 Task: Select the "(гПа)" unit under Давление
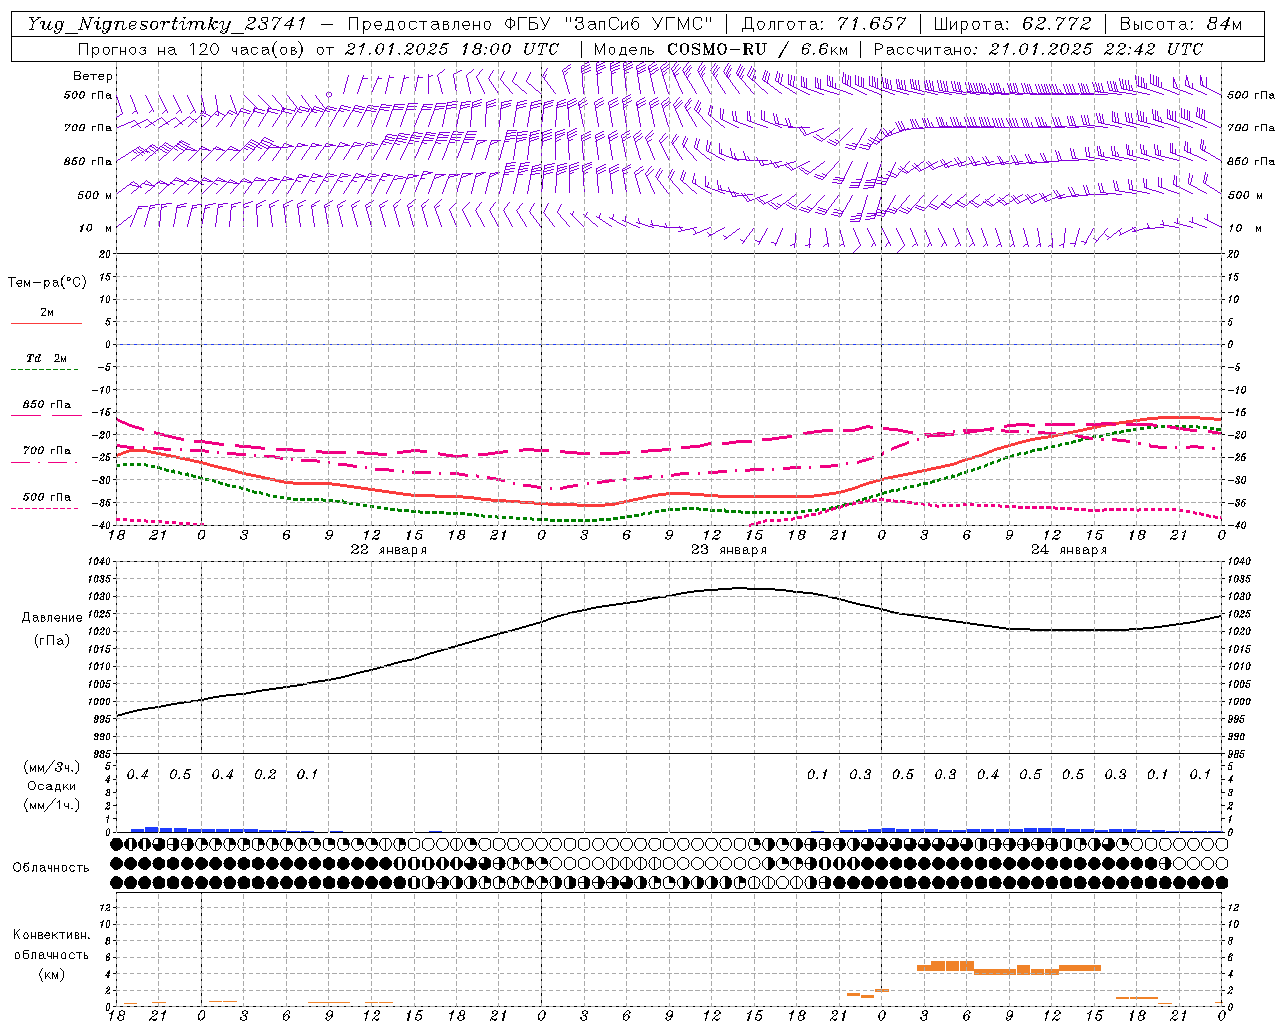tap(51, 640)
